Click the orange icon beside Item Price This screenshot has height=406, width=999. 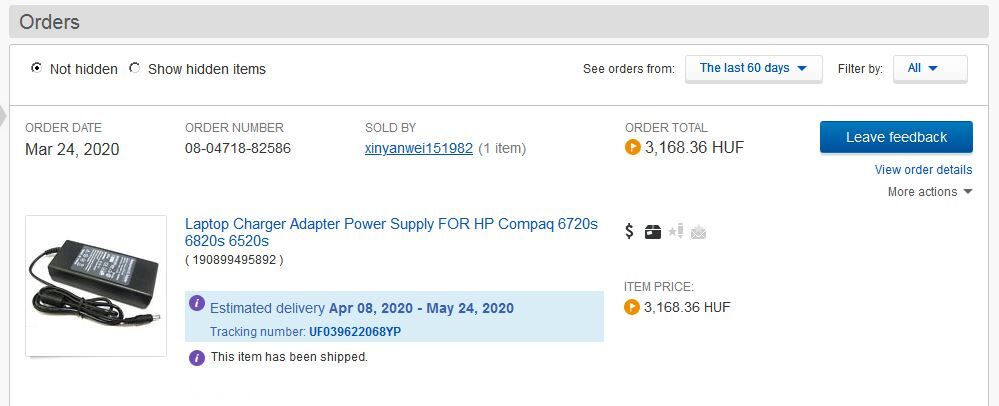[632, 307]
